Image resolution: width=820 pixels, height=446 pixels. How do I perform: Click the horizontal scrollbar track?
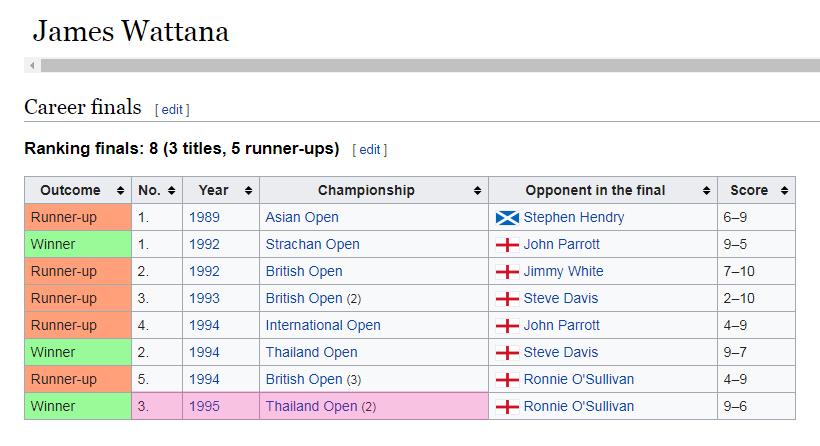point(430,65)
